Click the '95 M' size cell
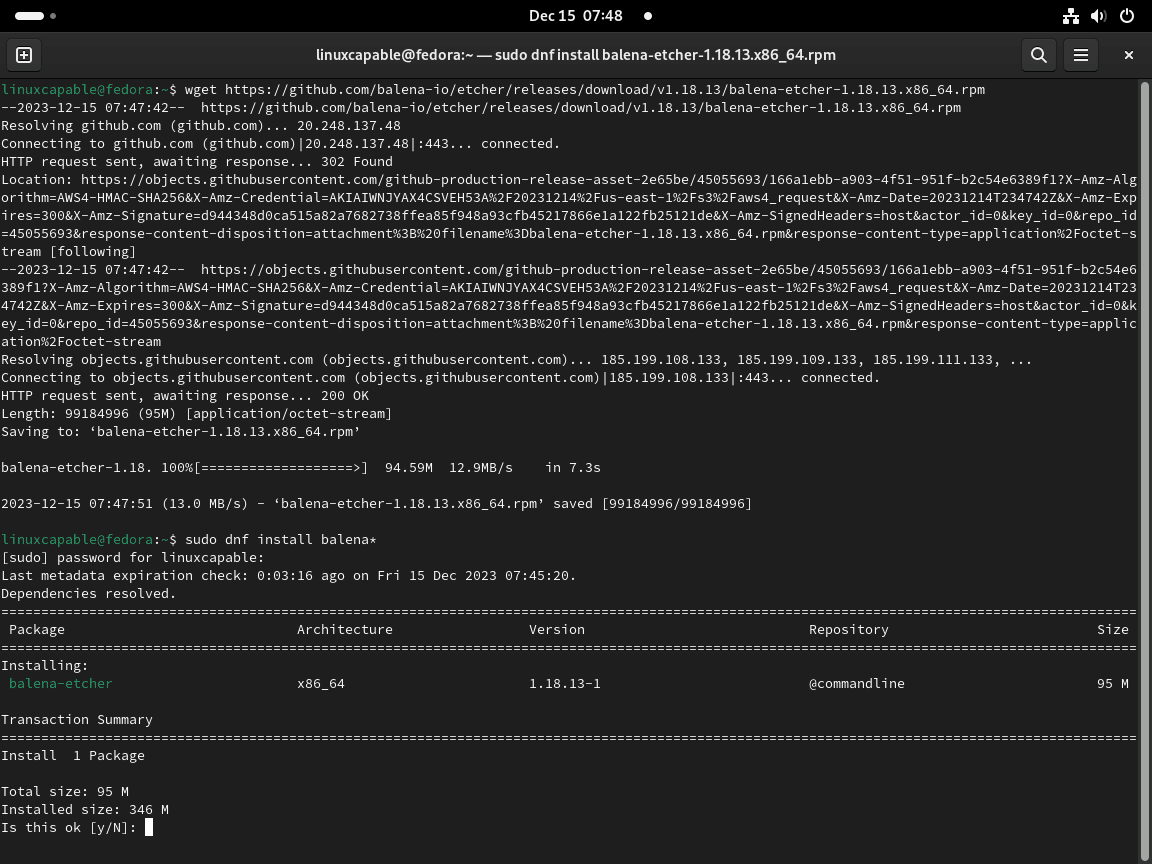The image size is (1152, 864). [x=1112, y=683]
